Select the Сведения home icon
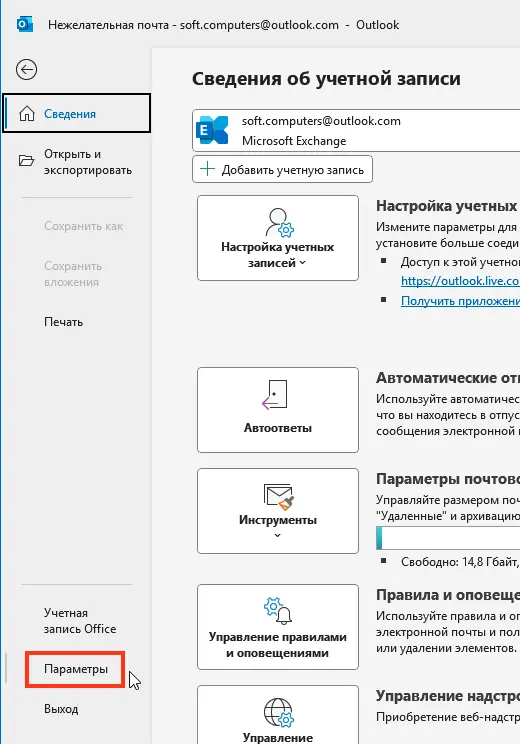The image size is (520, 744). (x=27, y=113)
